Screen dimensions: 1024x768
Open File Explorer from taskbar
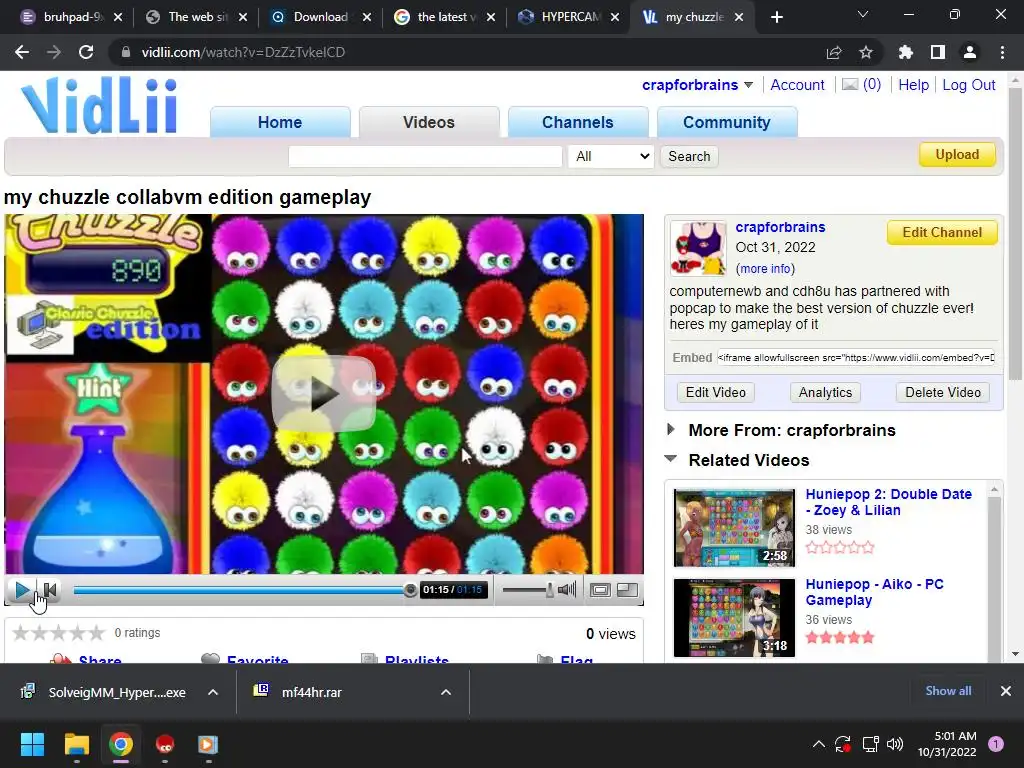click(x=76, y=744)
